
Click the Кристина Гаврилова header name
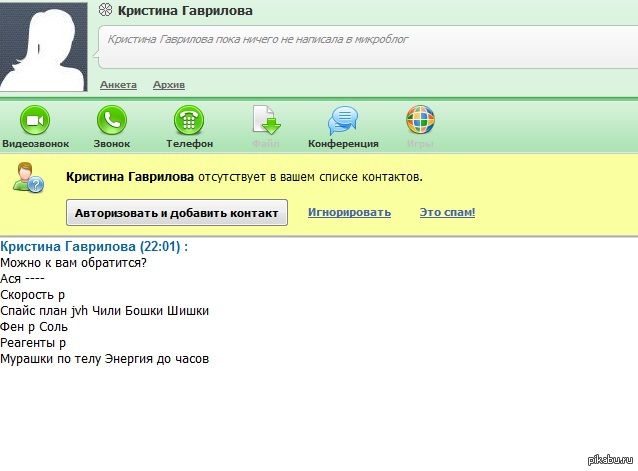185,11
